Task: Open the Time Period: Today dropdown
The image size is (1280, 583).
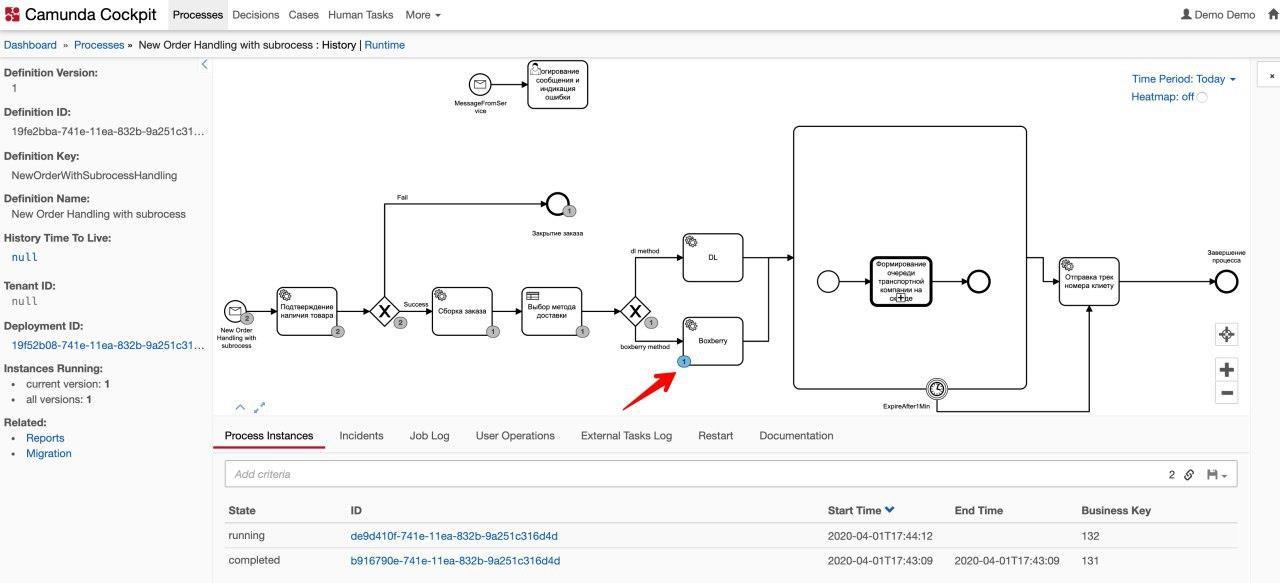Action: click(x=1183, y=79)
